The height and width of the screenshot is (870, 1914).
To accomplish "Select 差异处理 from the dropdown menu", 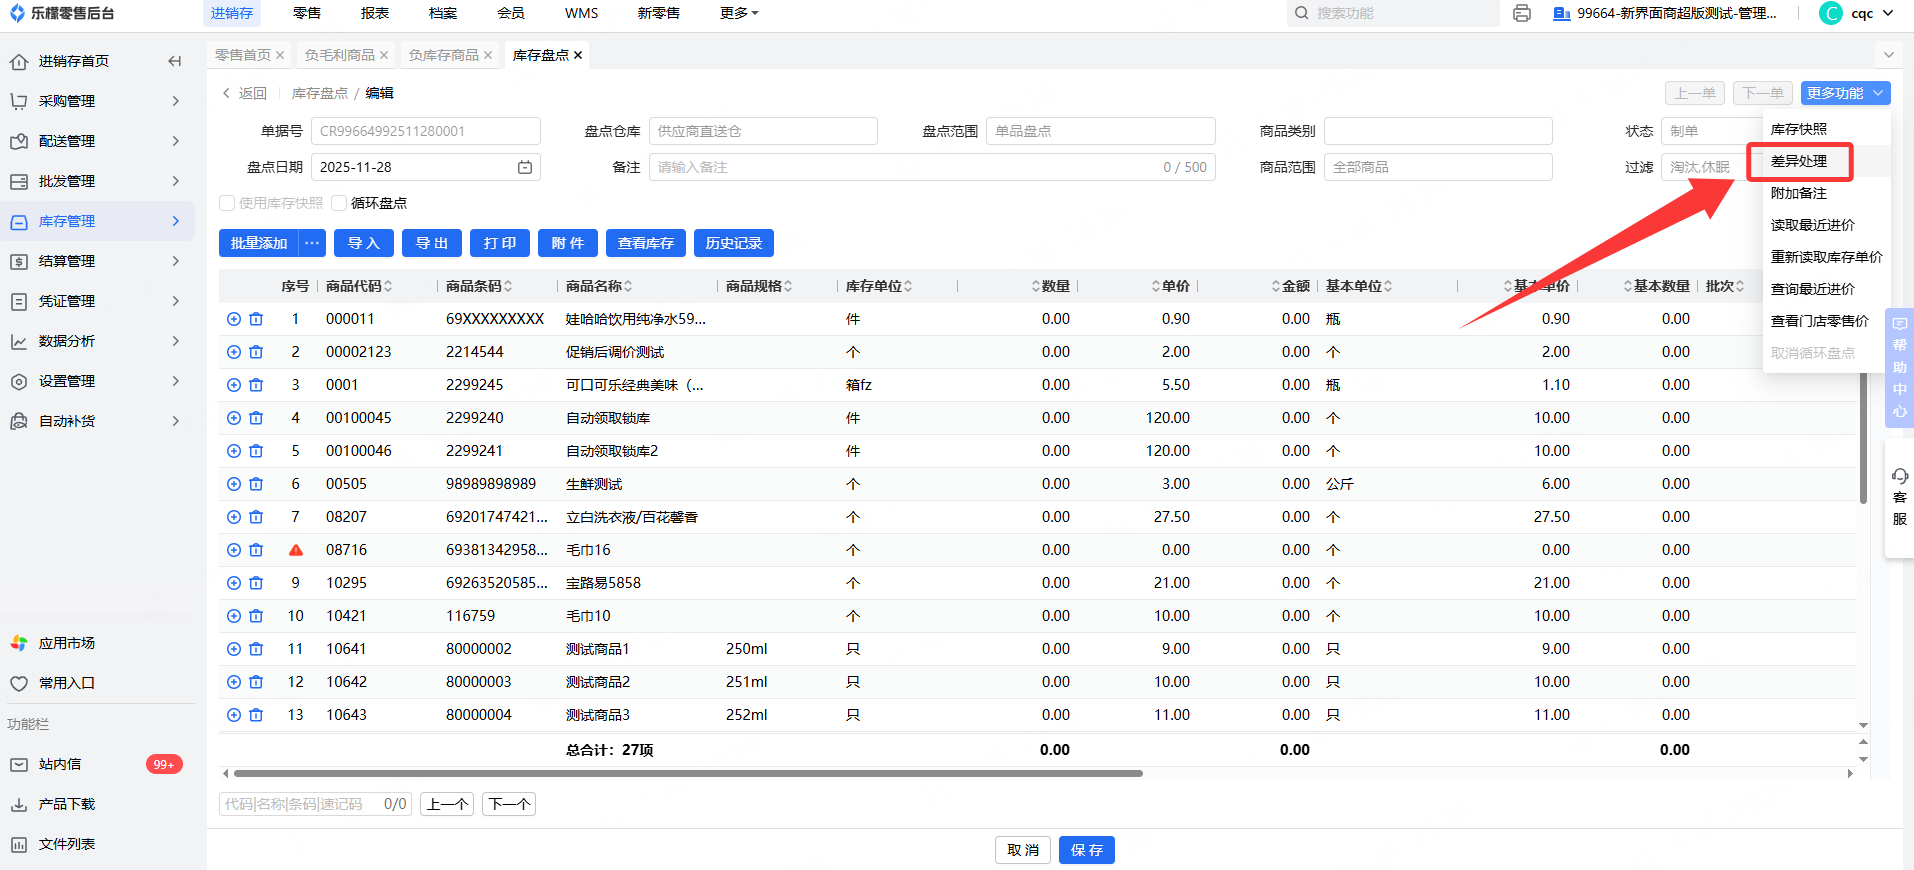I will coord(1799,161).
